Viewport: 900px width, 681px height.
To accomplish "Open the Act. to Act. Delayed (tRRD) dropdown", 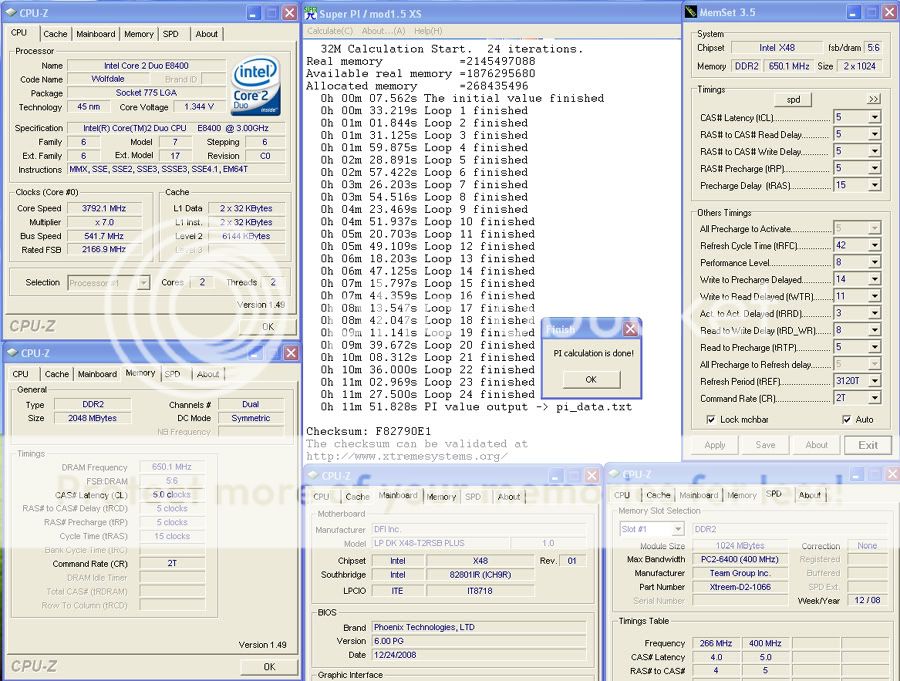I will (874, 313).
